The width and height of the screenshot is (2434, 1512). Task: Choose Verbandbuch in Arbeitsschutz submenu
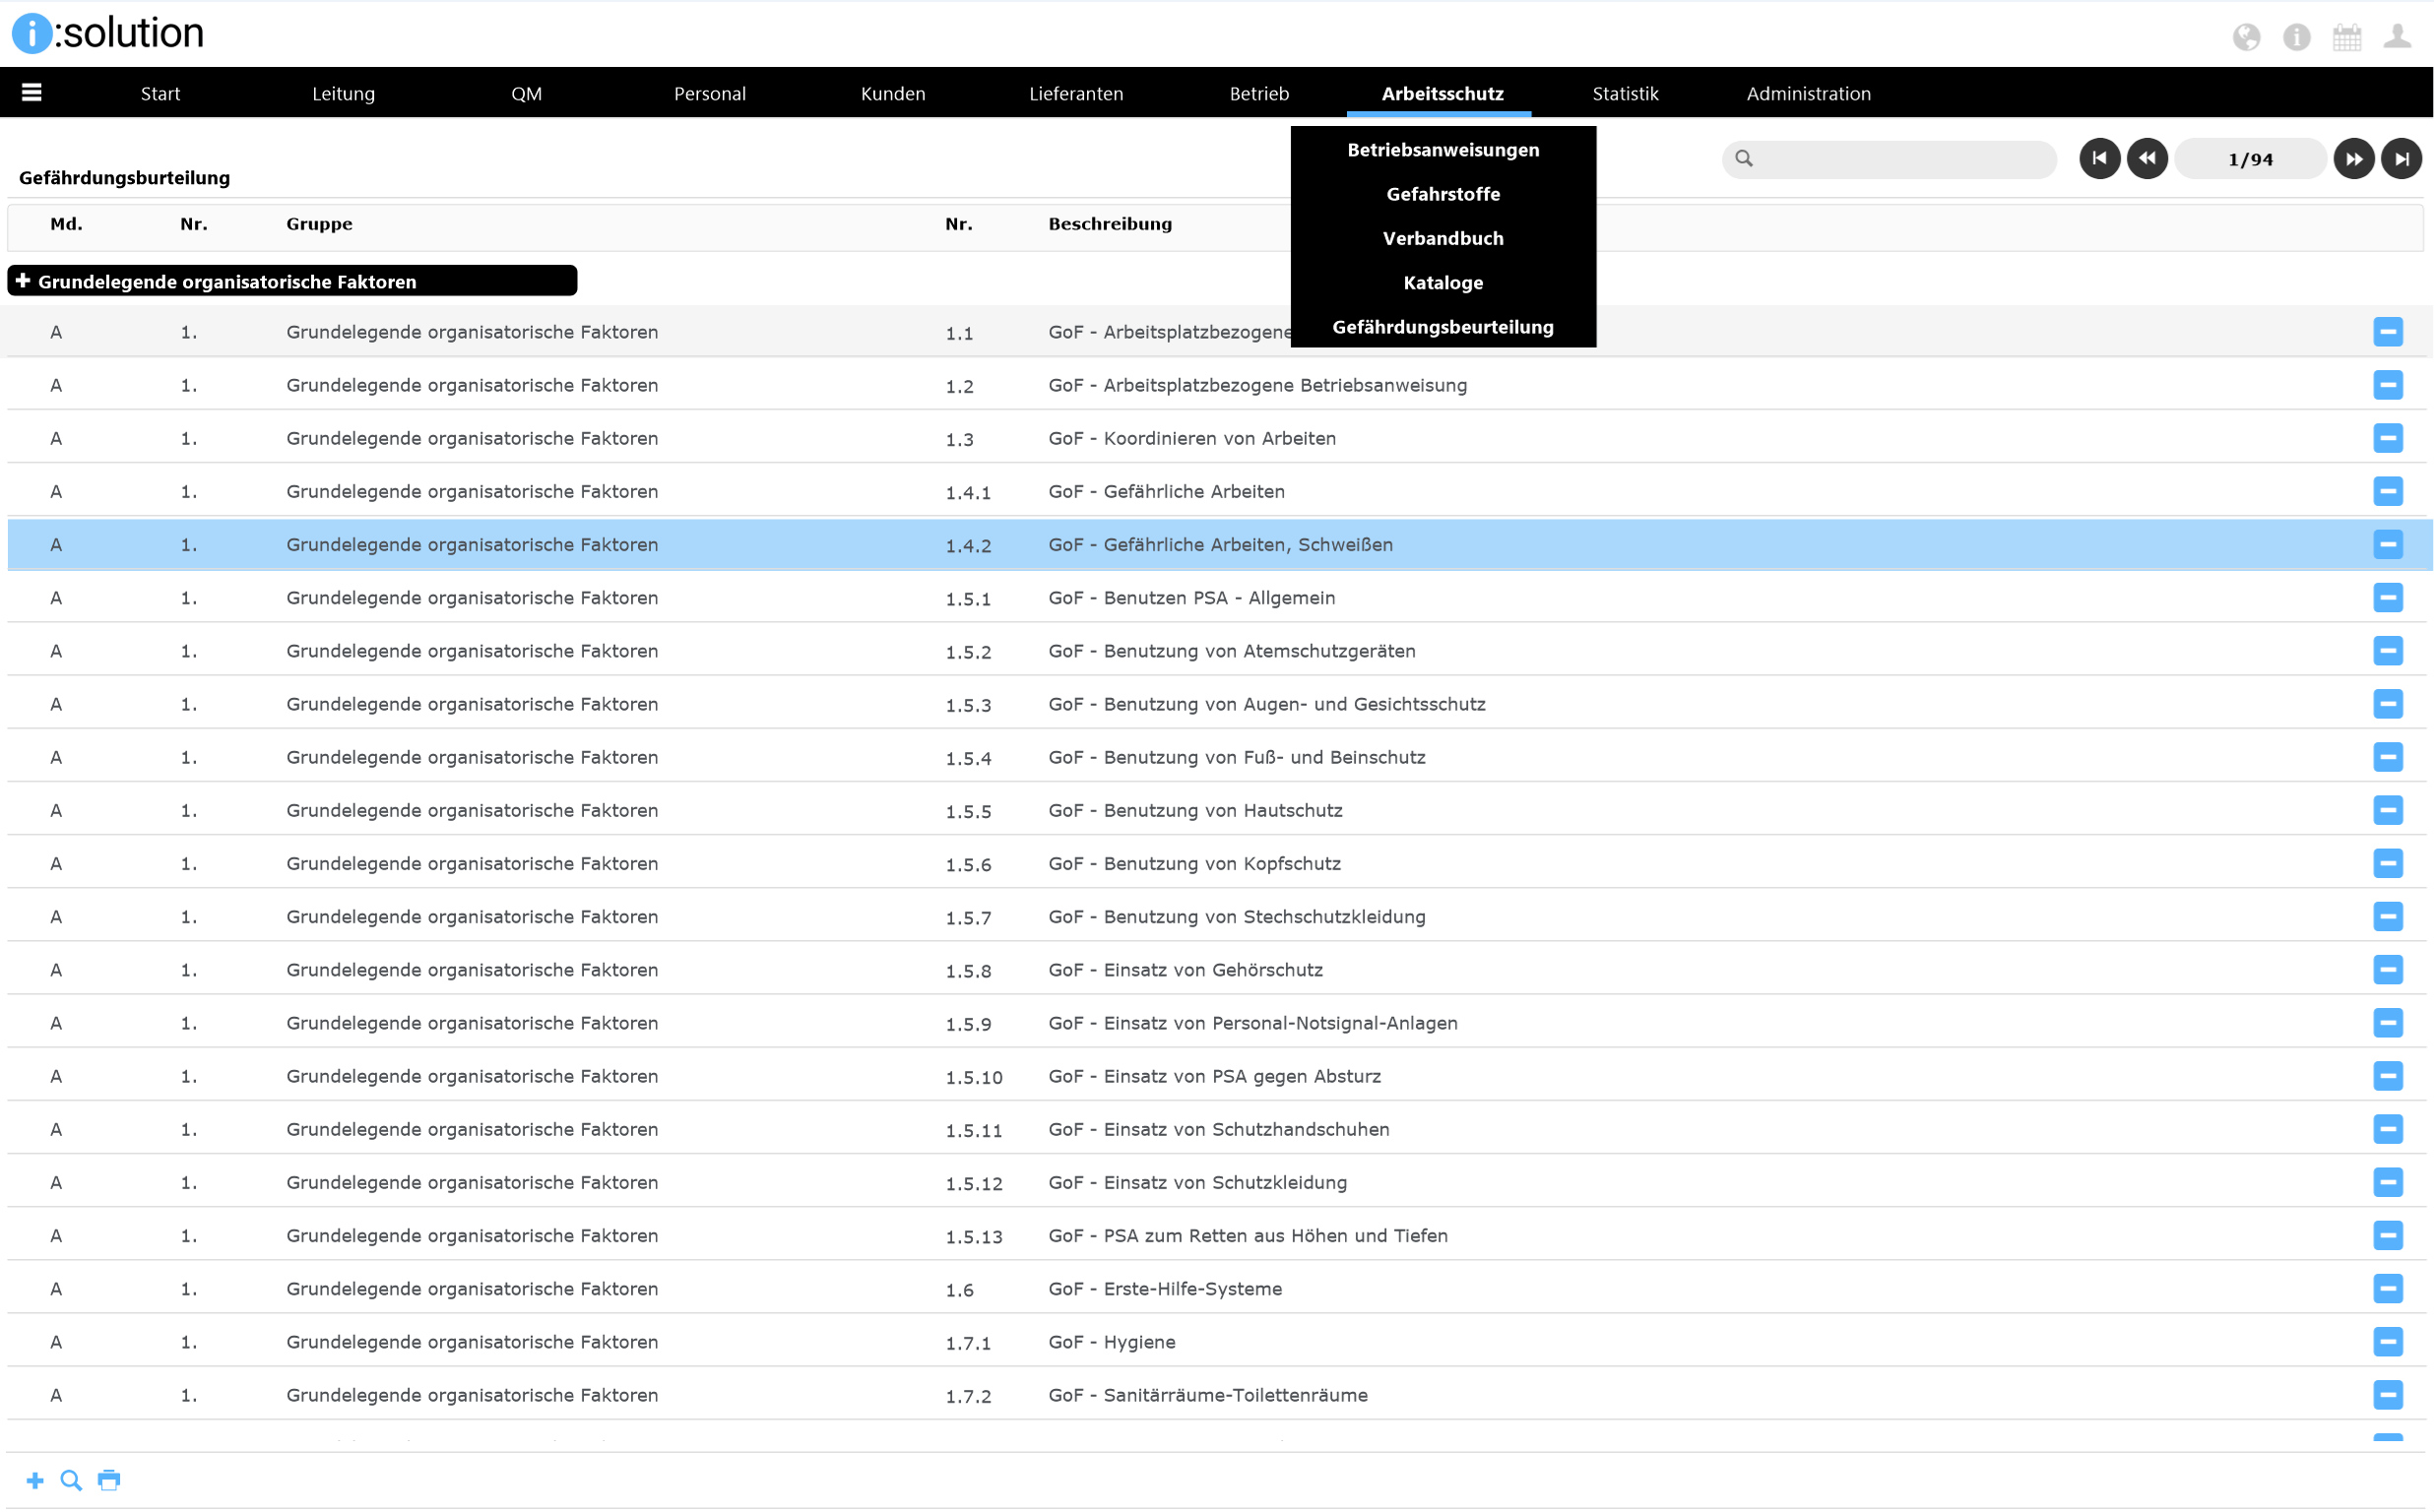coord(1442,238)
